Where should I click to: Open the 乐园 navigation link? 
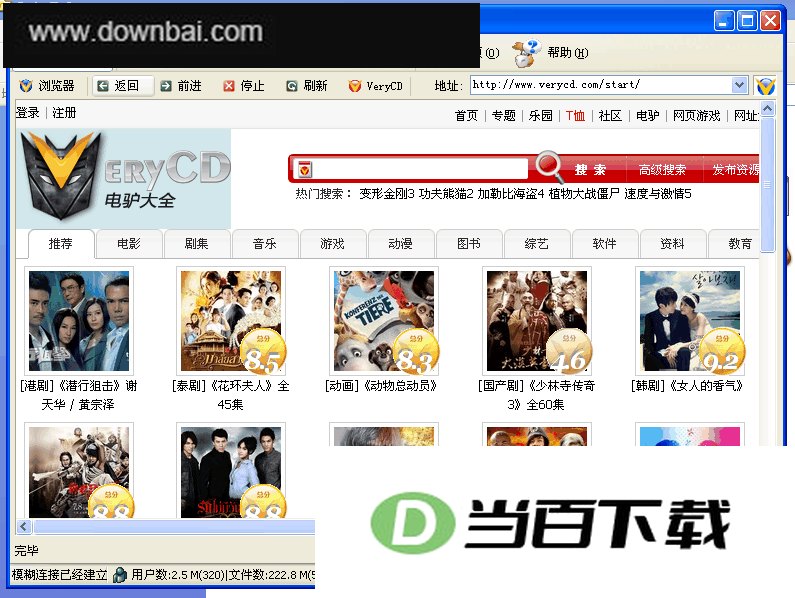coord(540,116)
